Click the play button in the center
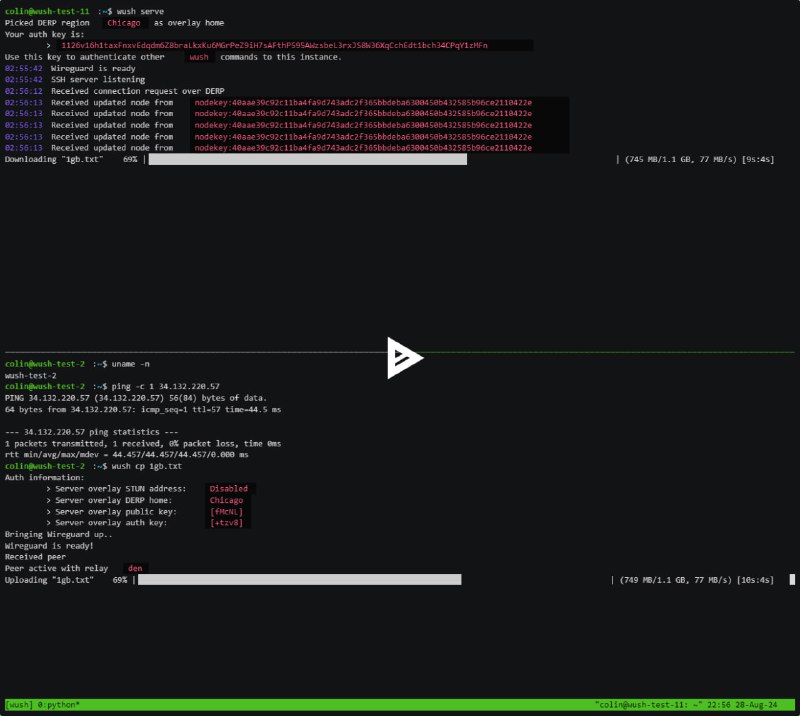The image size is (800, 716). tap(405, 358)
